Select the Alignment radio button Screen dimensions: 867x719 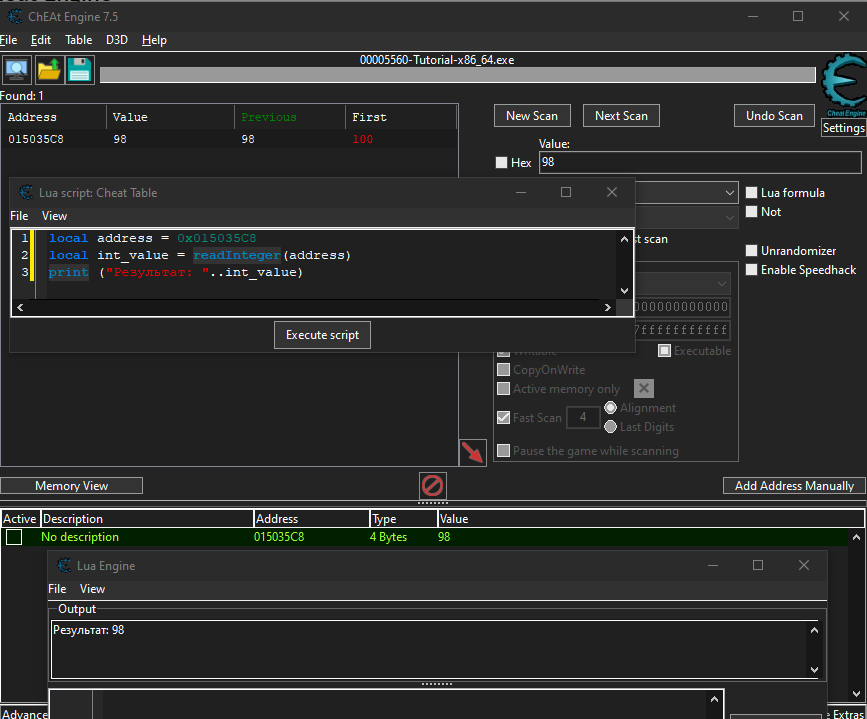point(610,408)
